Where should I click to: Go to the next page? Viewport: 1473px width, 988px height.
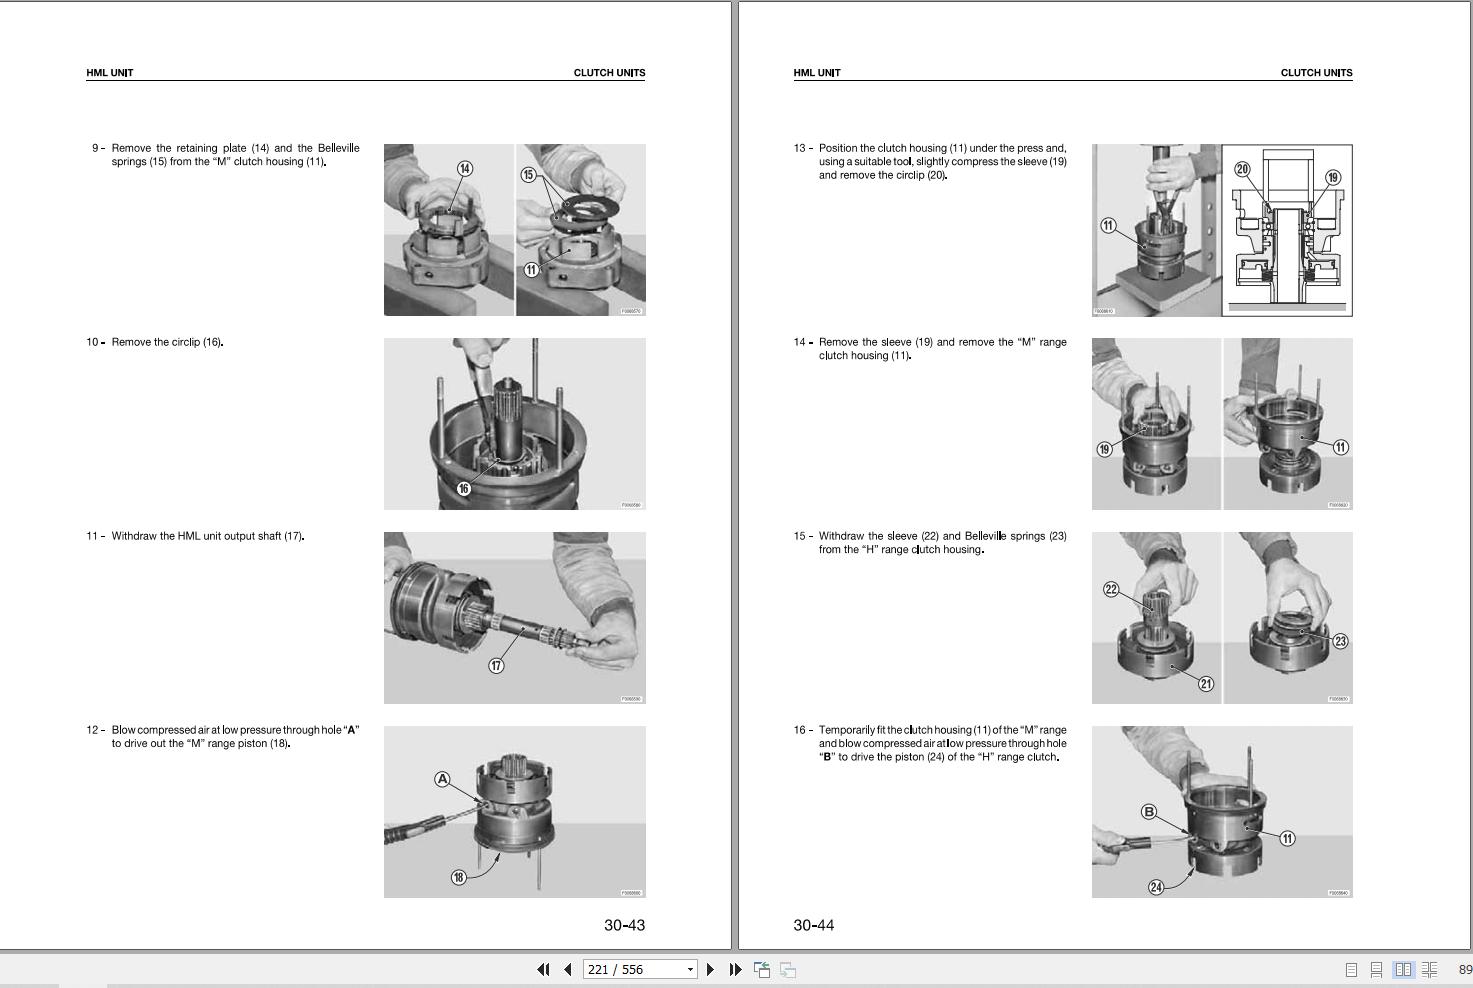coord(710,969)
